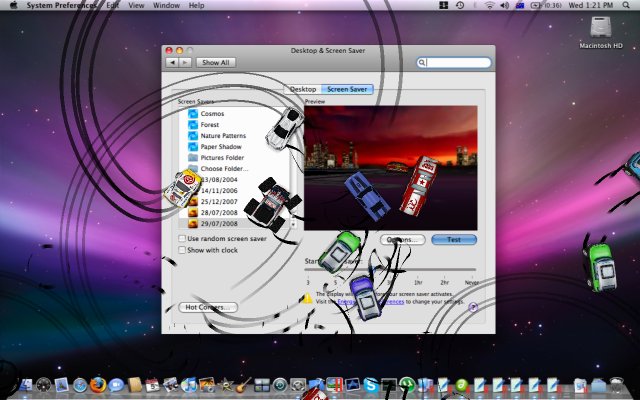Launch Finder from the Dock

click(x=26, y=384)
